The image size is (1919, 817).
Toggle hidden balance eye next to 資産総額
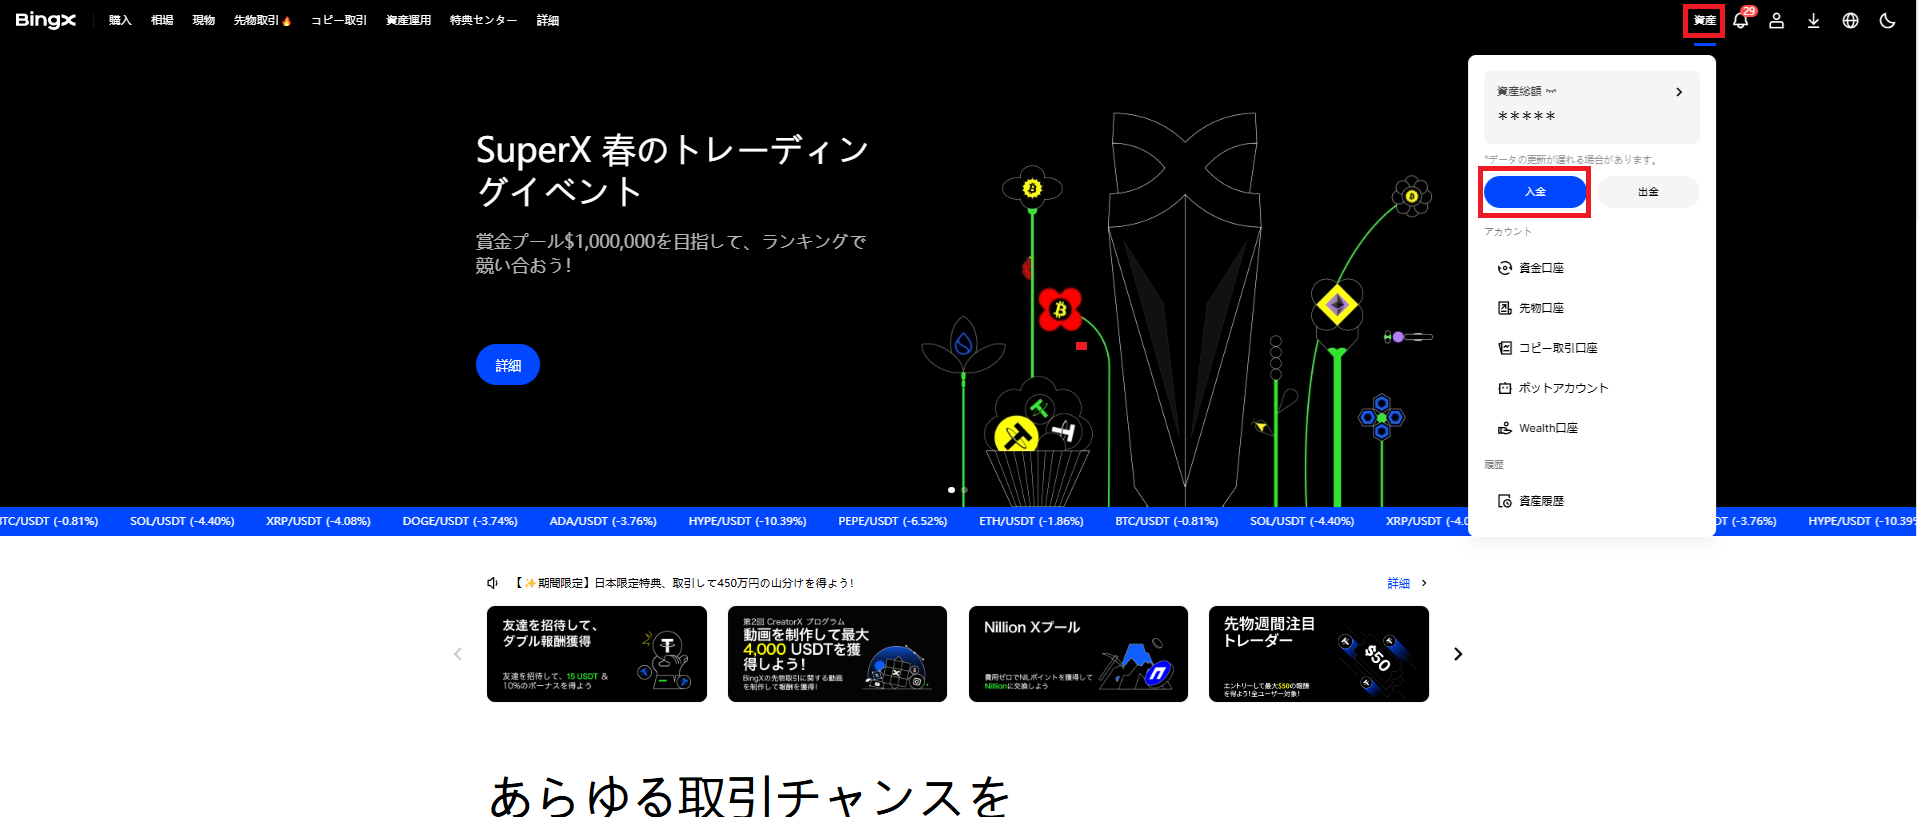point(1551,91)
